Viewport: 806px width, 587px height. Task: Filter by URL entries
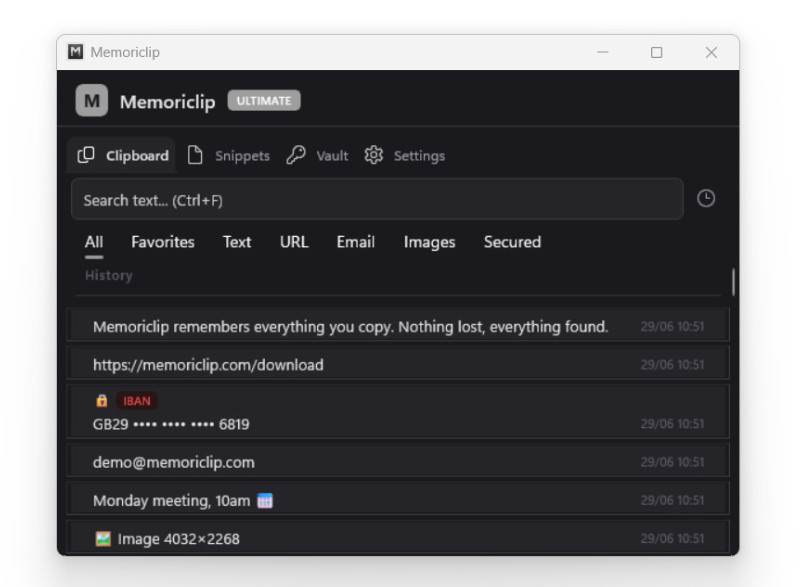click(x=294, y=242)
